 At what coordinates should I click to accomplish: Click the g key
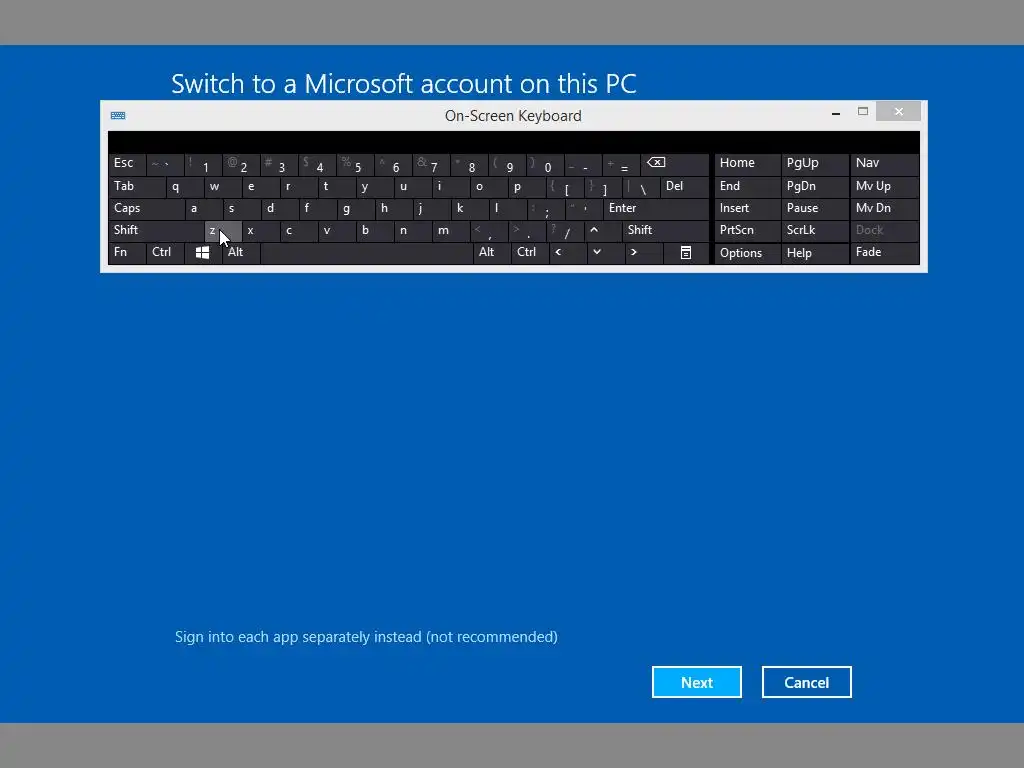tap(355, 209)
